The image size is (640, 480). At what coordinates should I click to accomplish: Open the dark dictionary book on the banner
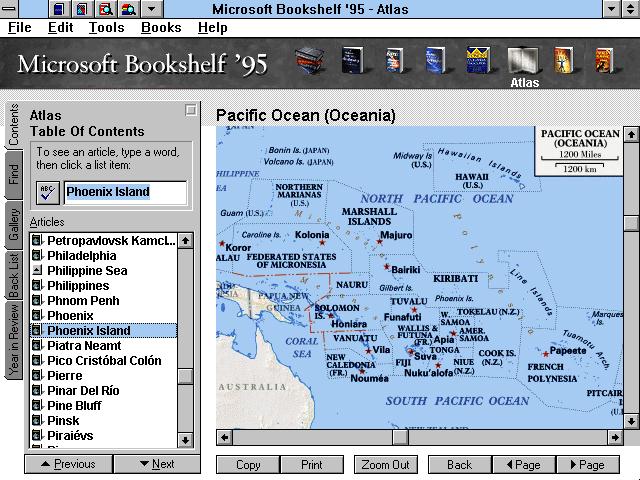point(353,60)
